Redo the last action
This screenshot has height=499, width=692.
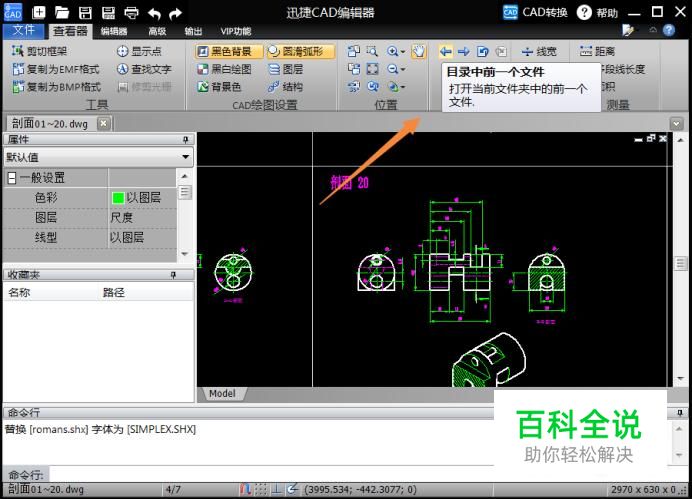pos(175,14)
